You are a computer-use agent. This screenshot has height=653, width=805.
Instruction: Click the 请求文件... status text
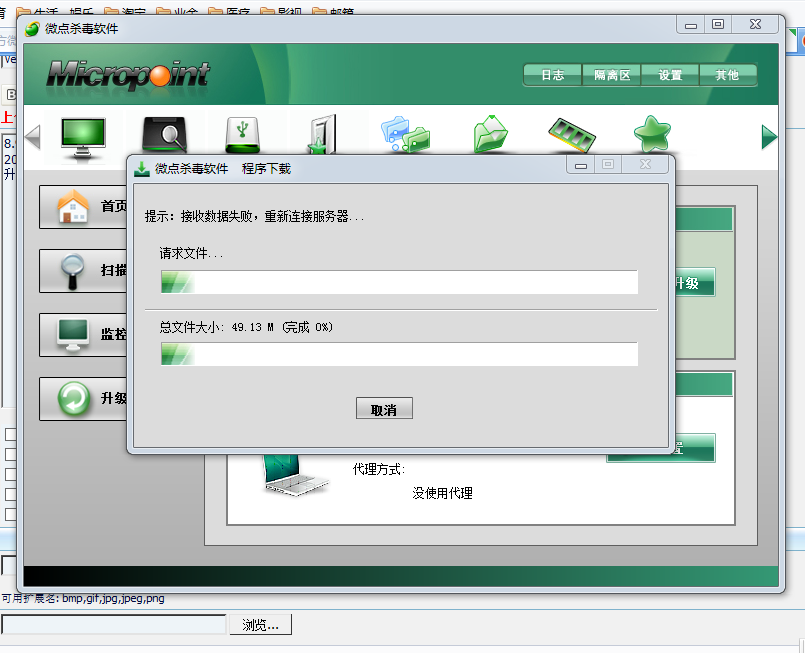(x=191, y=253)
